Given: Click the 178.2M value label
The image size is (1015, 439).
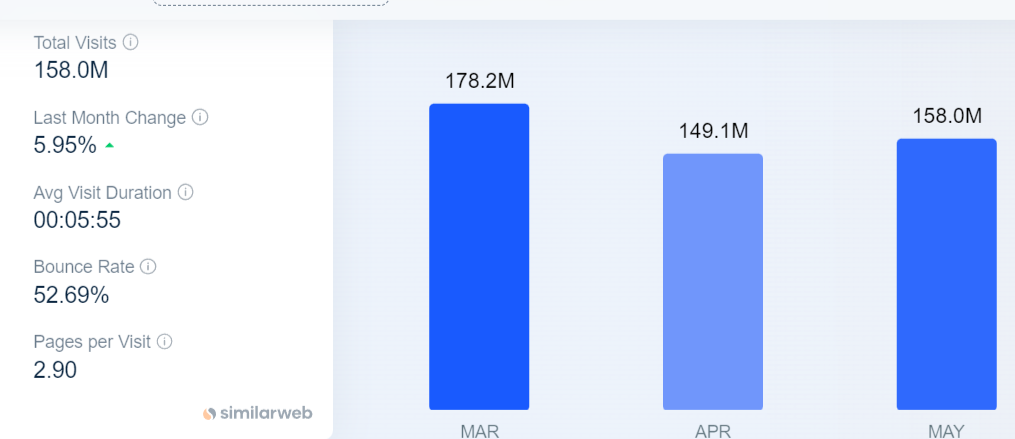Looking at the screenshot, I should coord(480,81).
